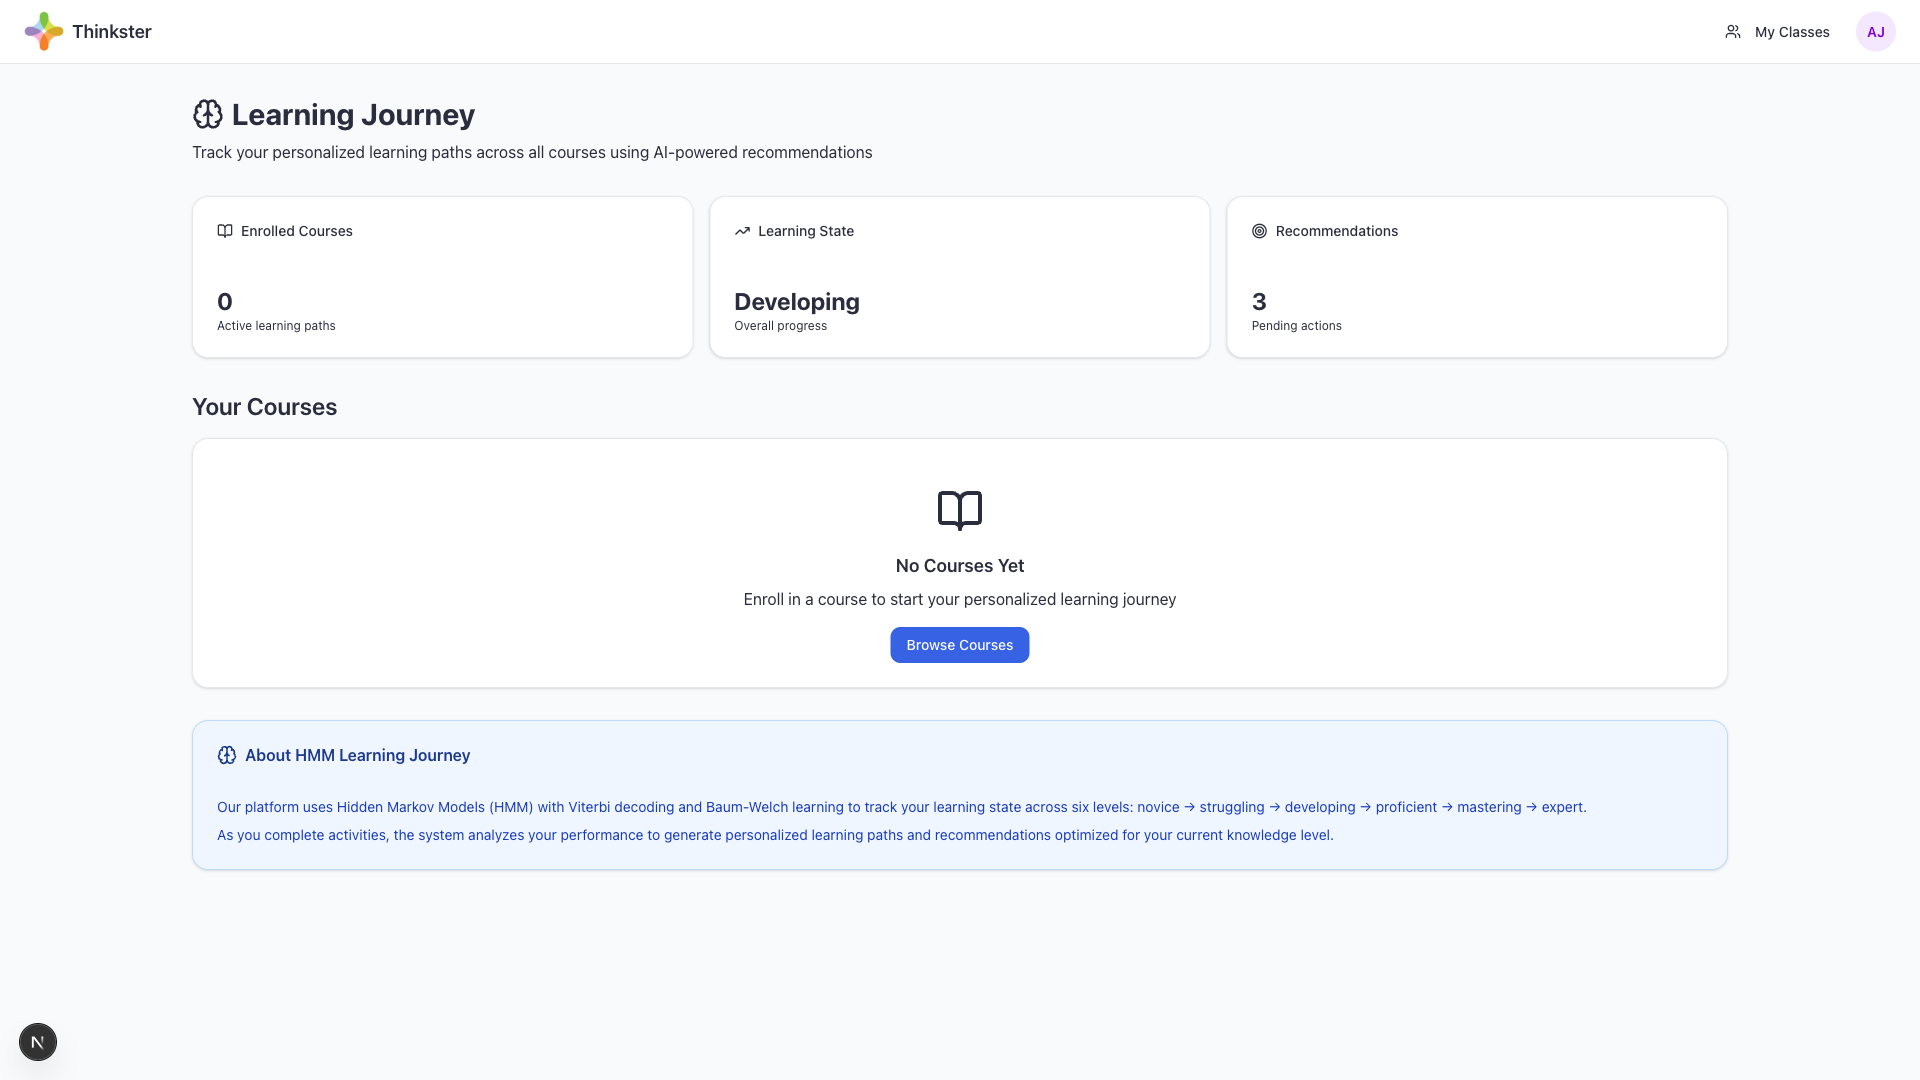Click the target icon beside Recommendations
The image size is (1920, 1080).
pyautogui.click(x=1259, y=231)
